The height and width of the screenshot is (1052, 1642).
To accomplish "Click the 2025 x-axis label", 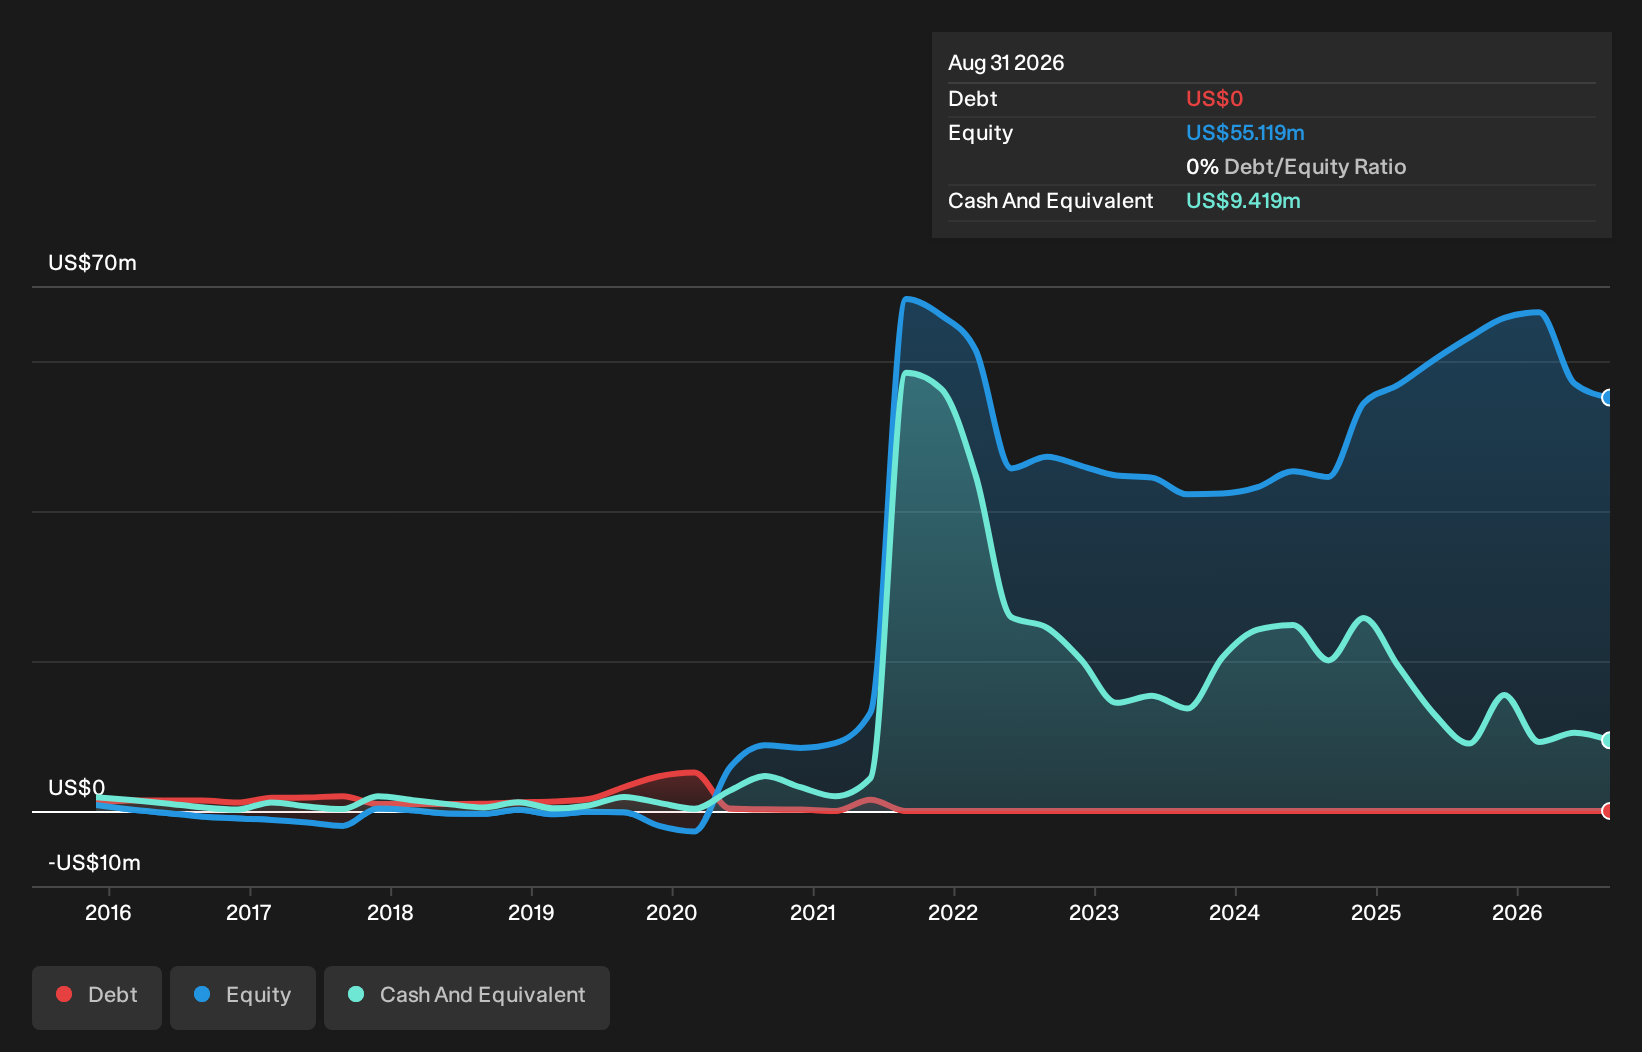I will pyautogui.click(x=1376, y=912).
